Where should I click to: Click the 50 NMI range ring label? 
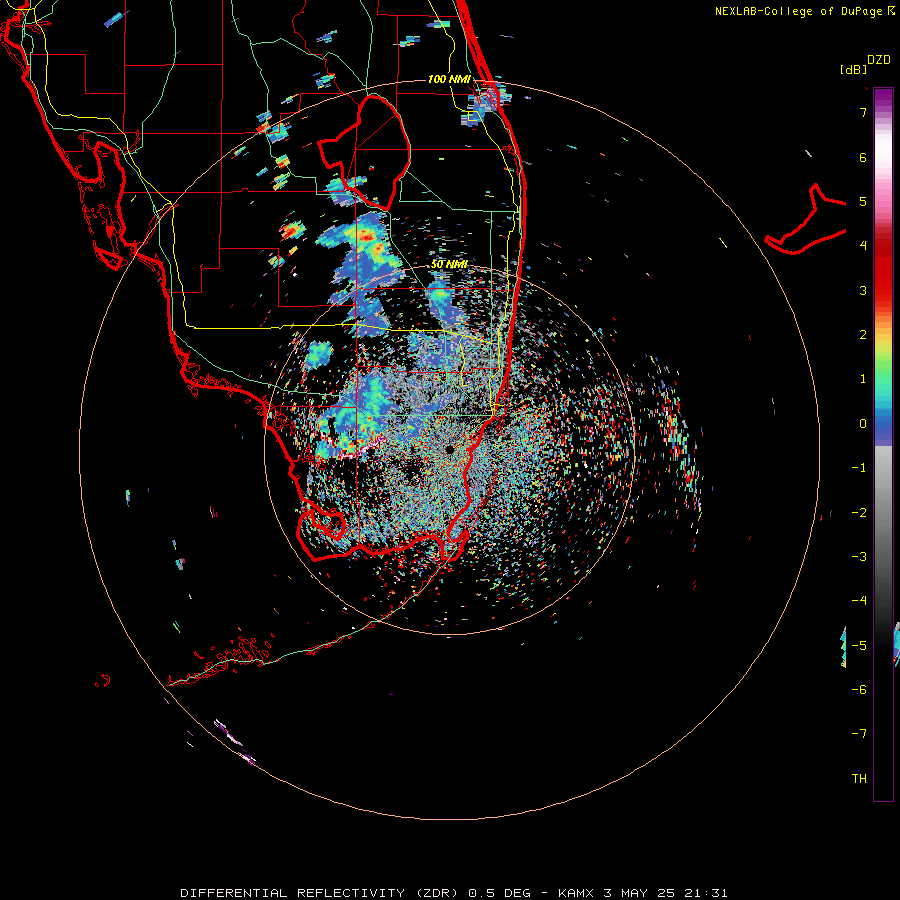[x=449, y=264]
